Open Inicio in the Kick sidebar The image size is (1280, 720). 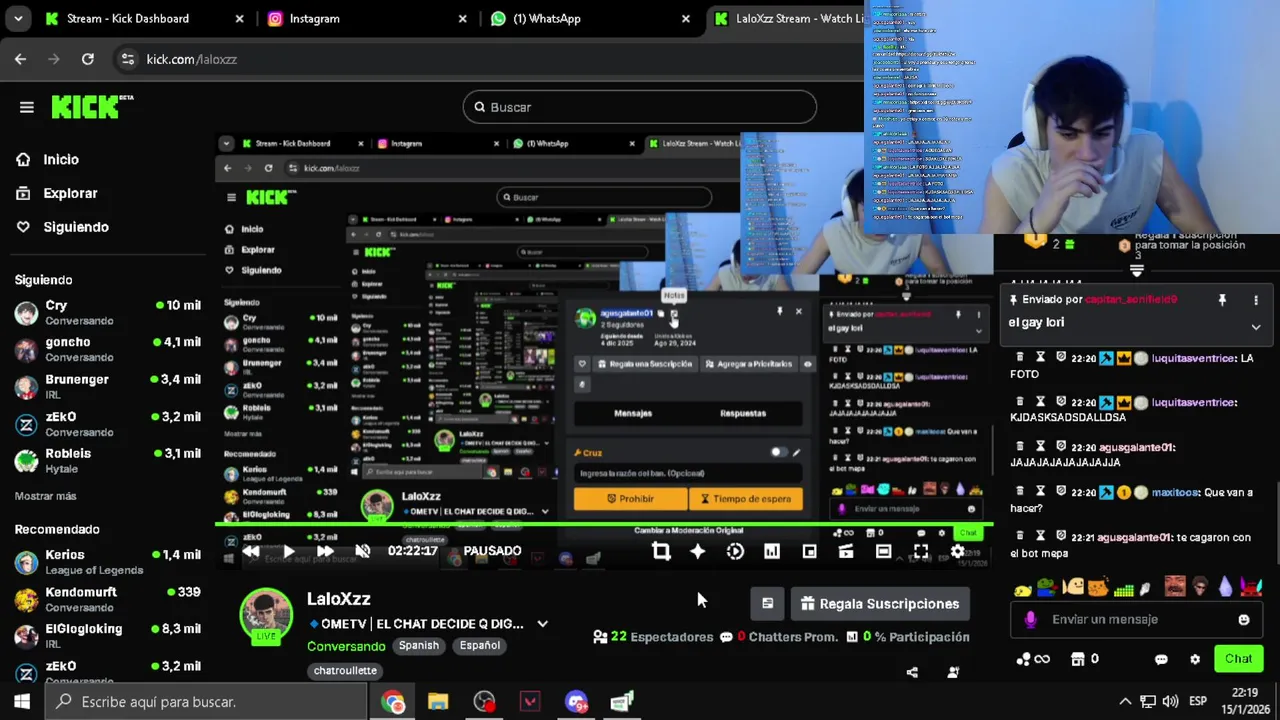pos(47,159)
